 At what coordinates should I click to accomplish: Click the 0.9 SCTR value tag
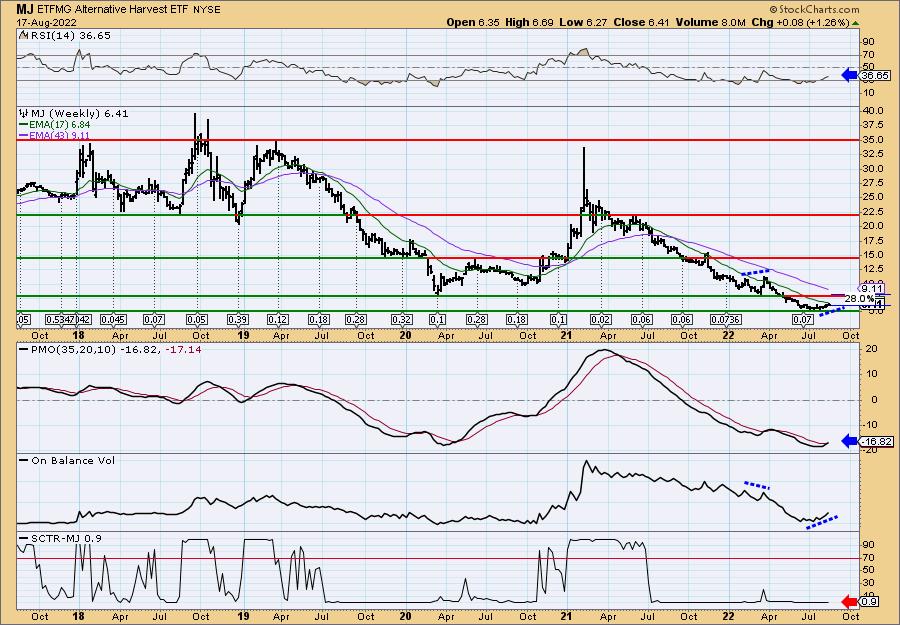click(870, 601)
